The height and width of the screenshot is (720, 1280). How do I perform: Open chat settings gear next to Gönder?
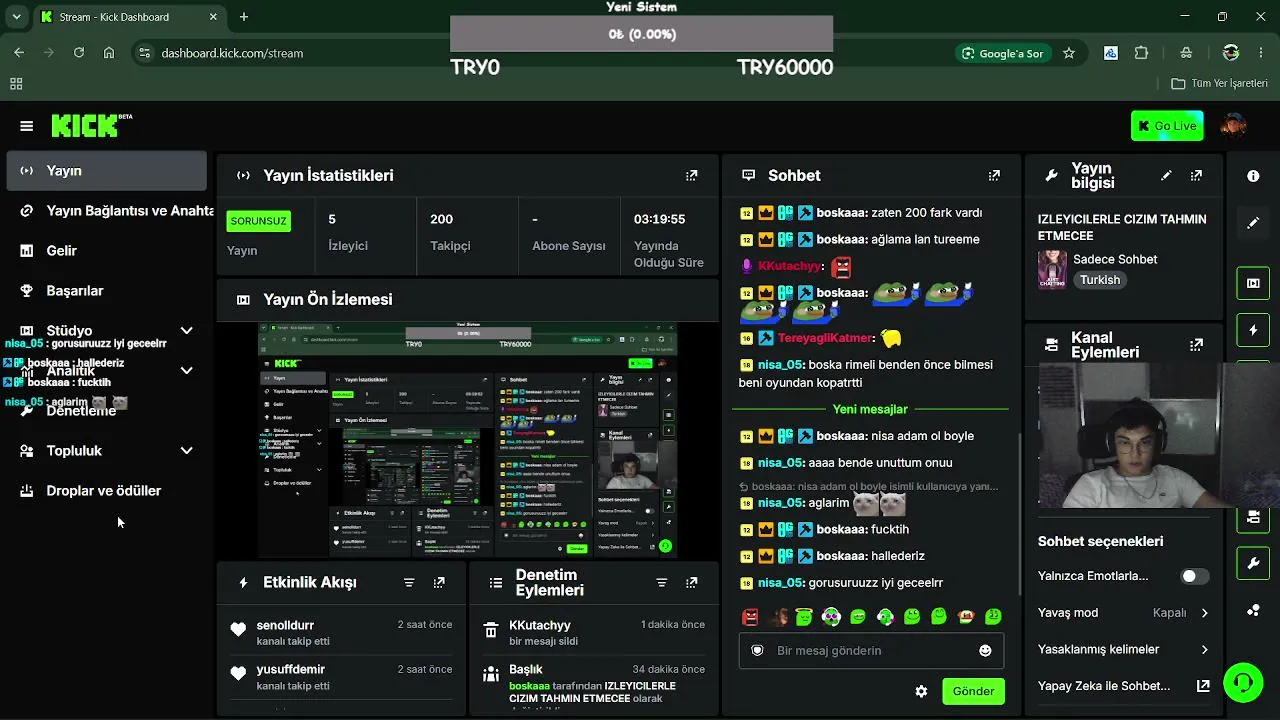tap(921, 691)
